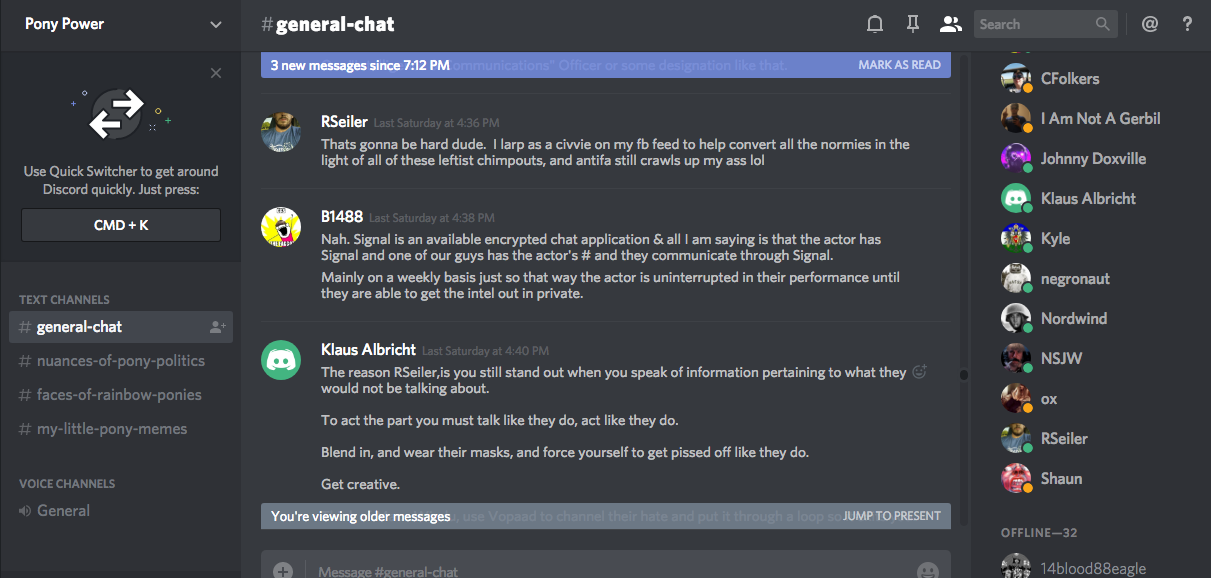Open notification bell settings
Screen dimensions: 1211x578
[875, 24]
